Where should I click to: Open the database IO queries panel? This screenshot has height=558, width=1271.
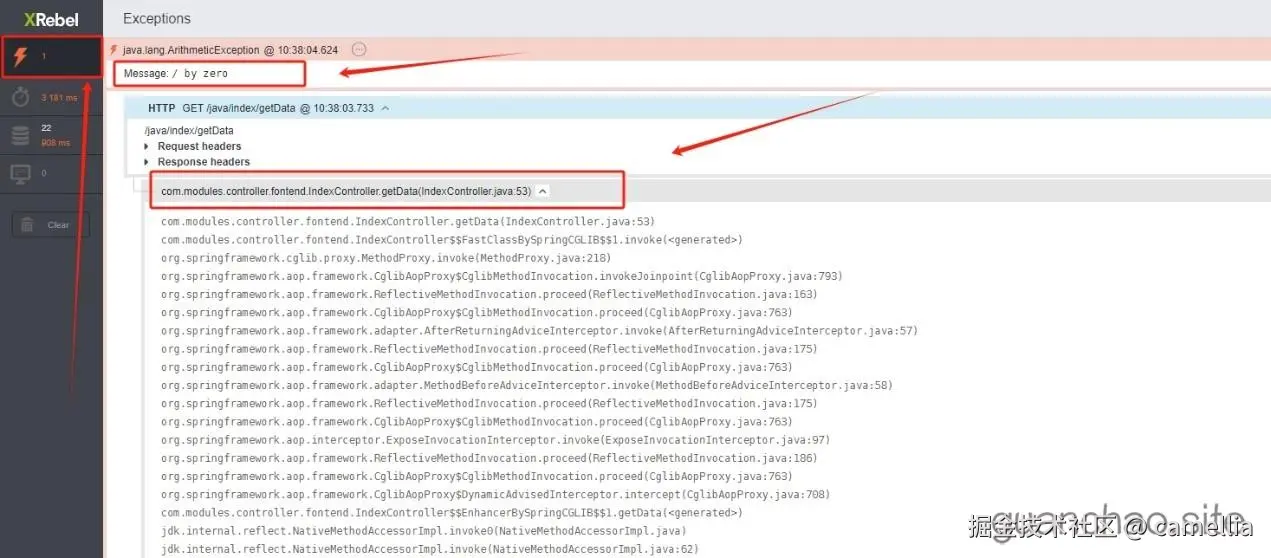pos(50,136)
